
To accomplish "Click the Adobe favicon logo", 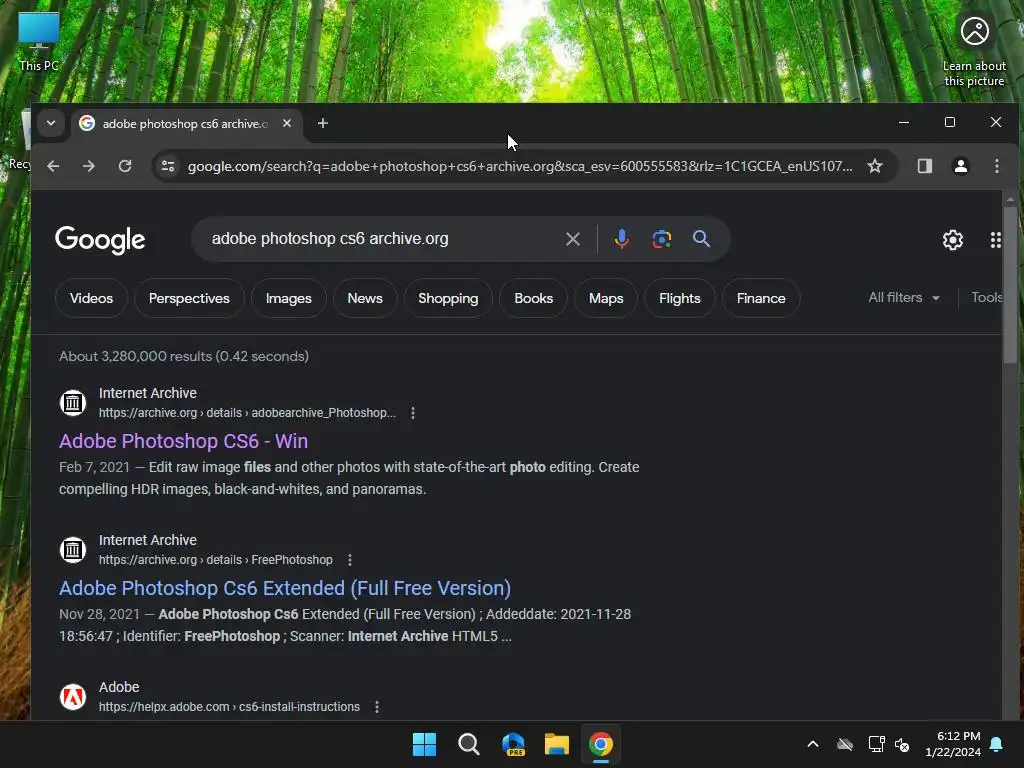I will 73,696.
